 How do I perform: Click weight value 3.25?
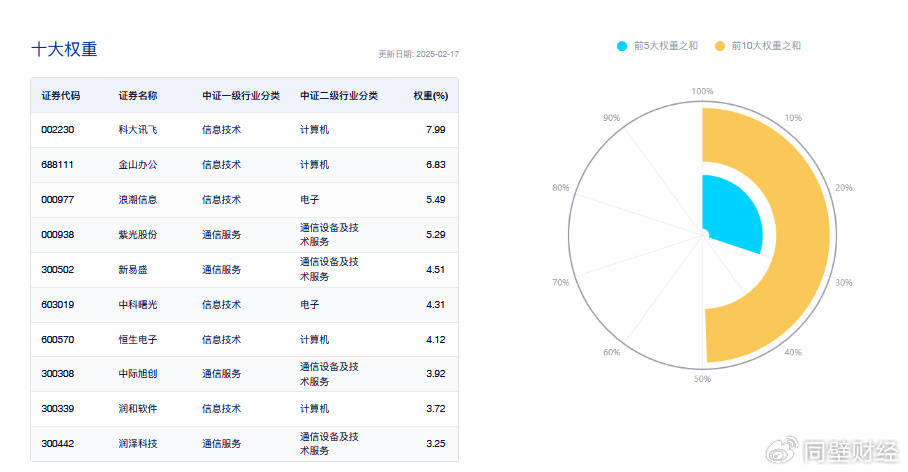tap(435, 444)
